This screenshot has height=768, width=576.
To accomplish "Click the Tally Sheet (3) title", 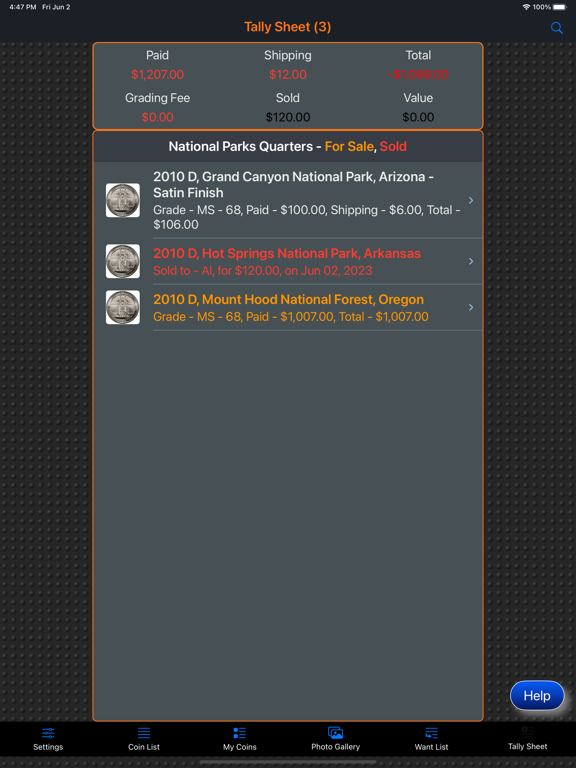I will [288, 27].
